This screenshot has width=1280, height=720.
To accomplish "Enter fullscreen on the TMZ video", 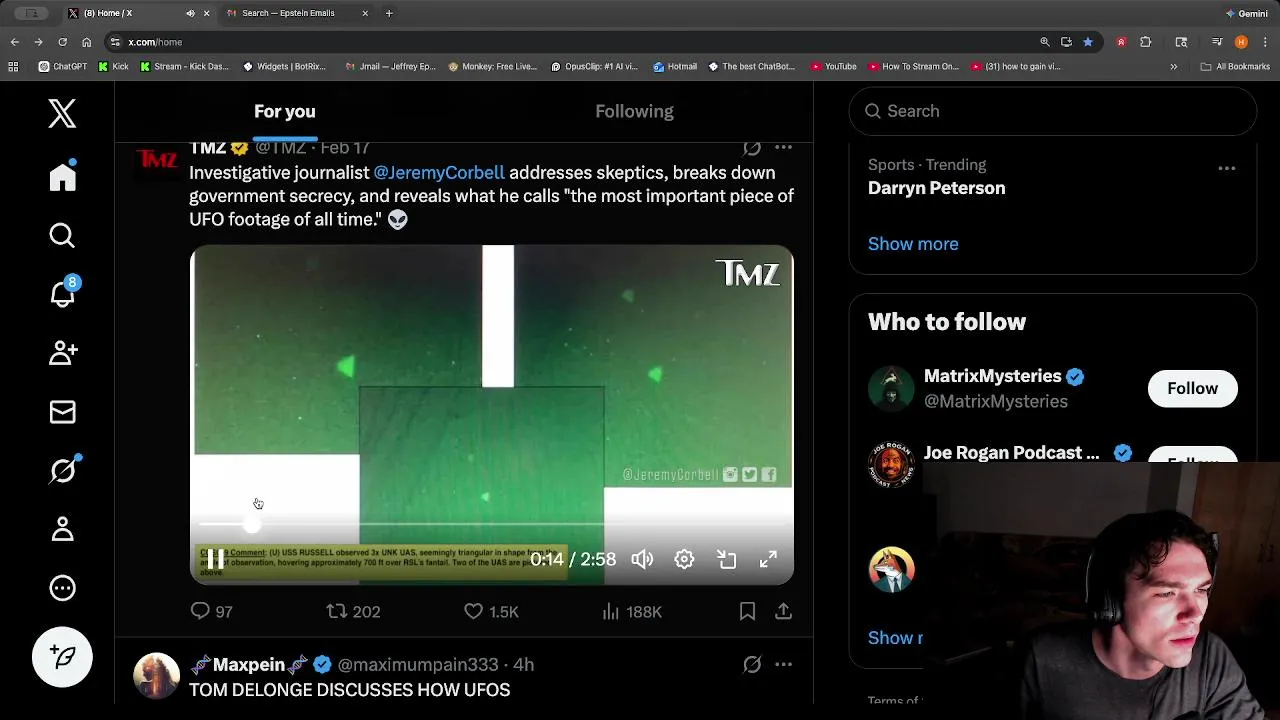I will click(767, 559).
